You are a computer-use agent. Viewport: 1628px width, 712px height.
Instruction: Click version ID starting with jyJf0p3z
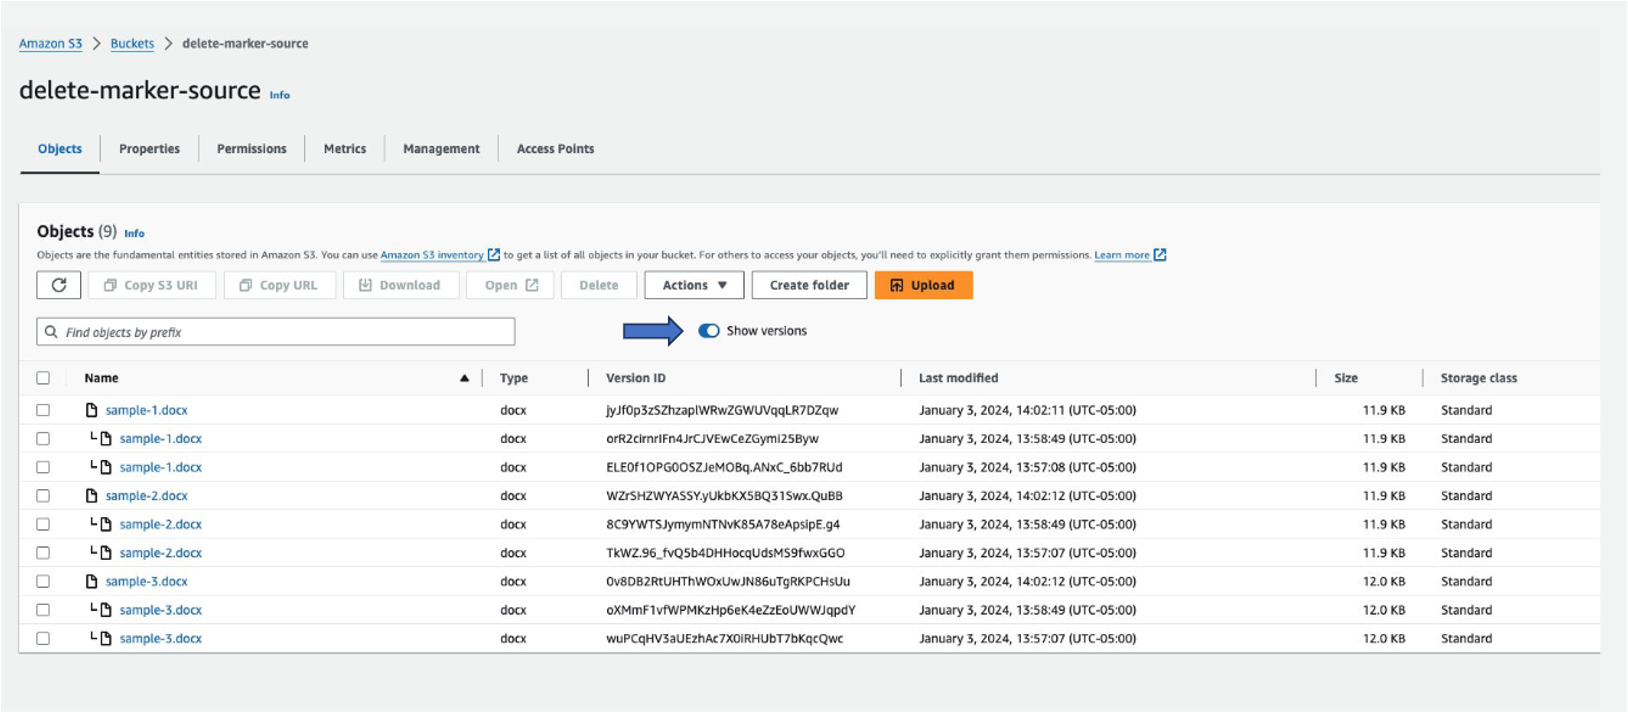click(x=722, y=410)
